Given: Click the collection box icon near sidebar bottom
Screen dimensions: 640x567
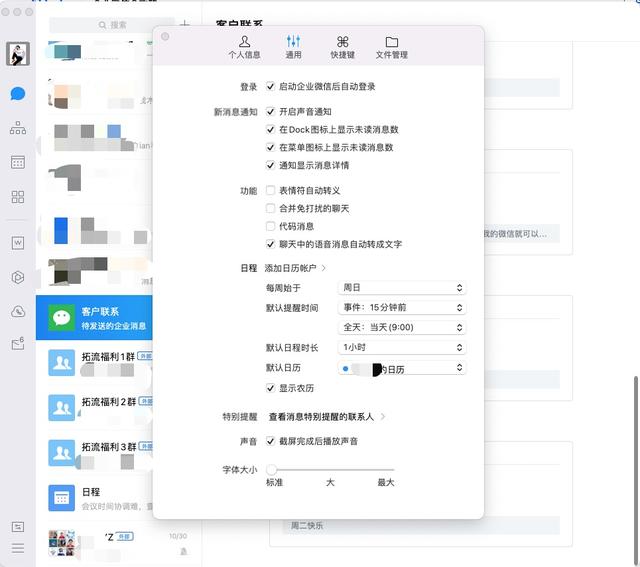Looking at the screenshot, I should (18, 527).
